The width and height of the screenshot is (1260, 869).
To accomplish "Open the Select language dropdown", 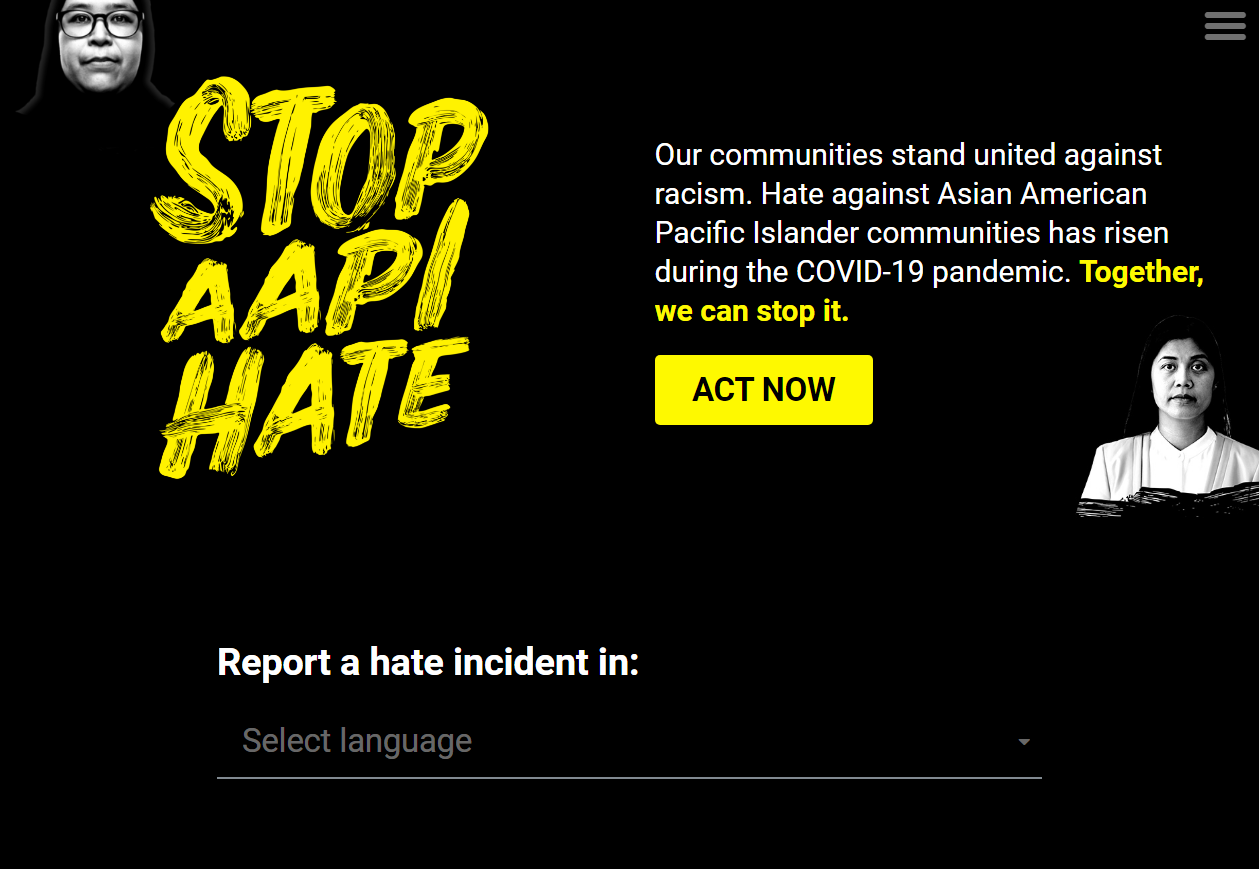I will pos(629,742).
